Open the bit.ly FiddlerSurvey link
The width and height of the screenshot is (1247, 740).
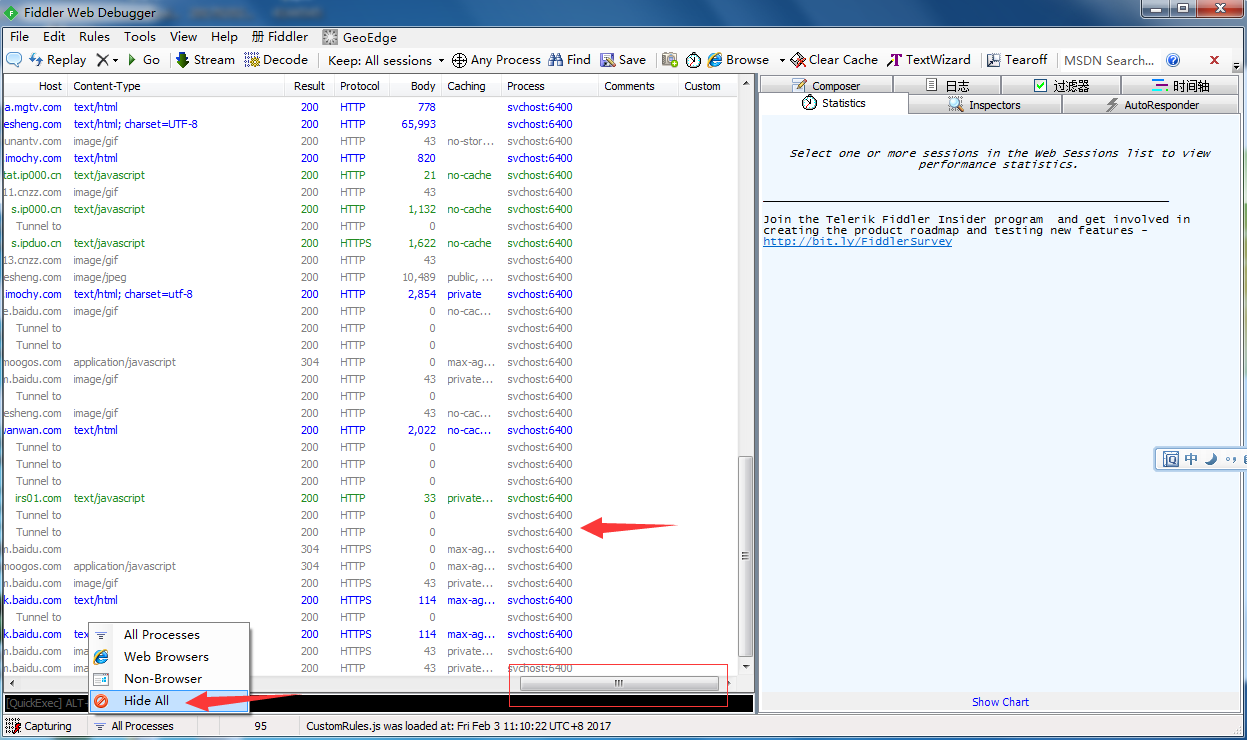(x=857, y=242)
